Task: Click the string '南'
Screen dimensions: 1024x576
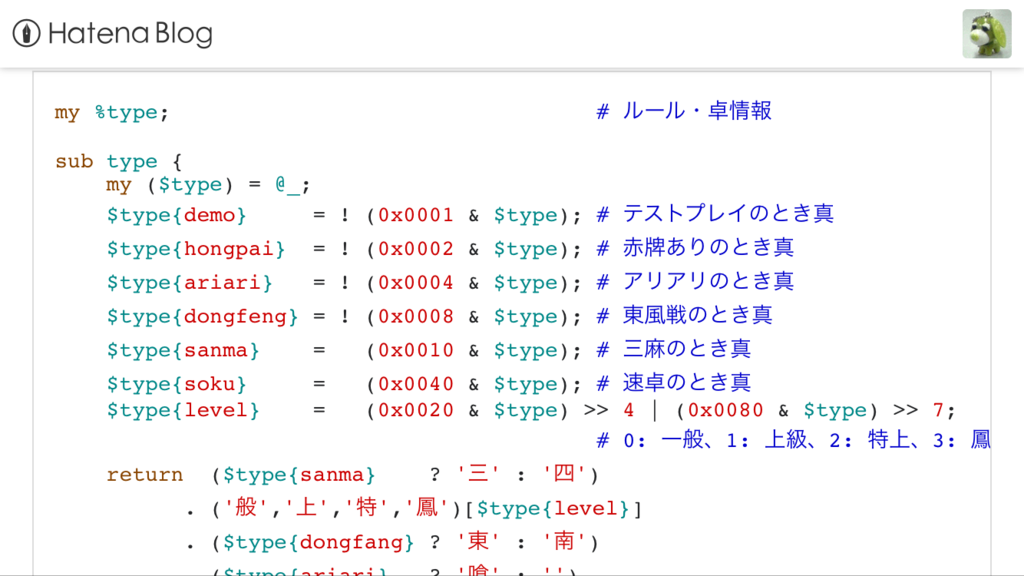Action: (x=564, y=541)
